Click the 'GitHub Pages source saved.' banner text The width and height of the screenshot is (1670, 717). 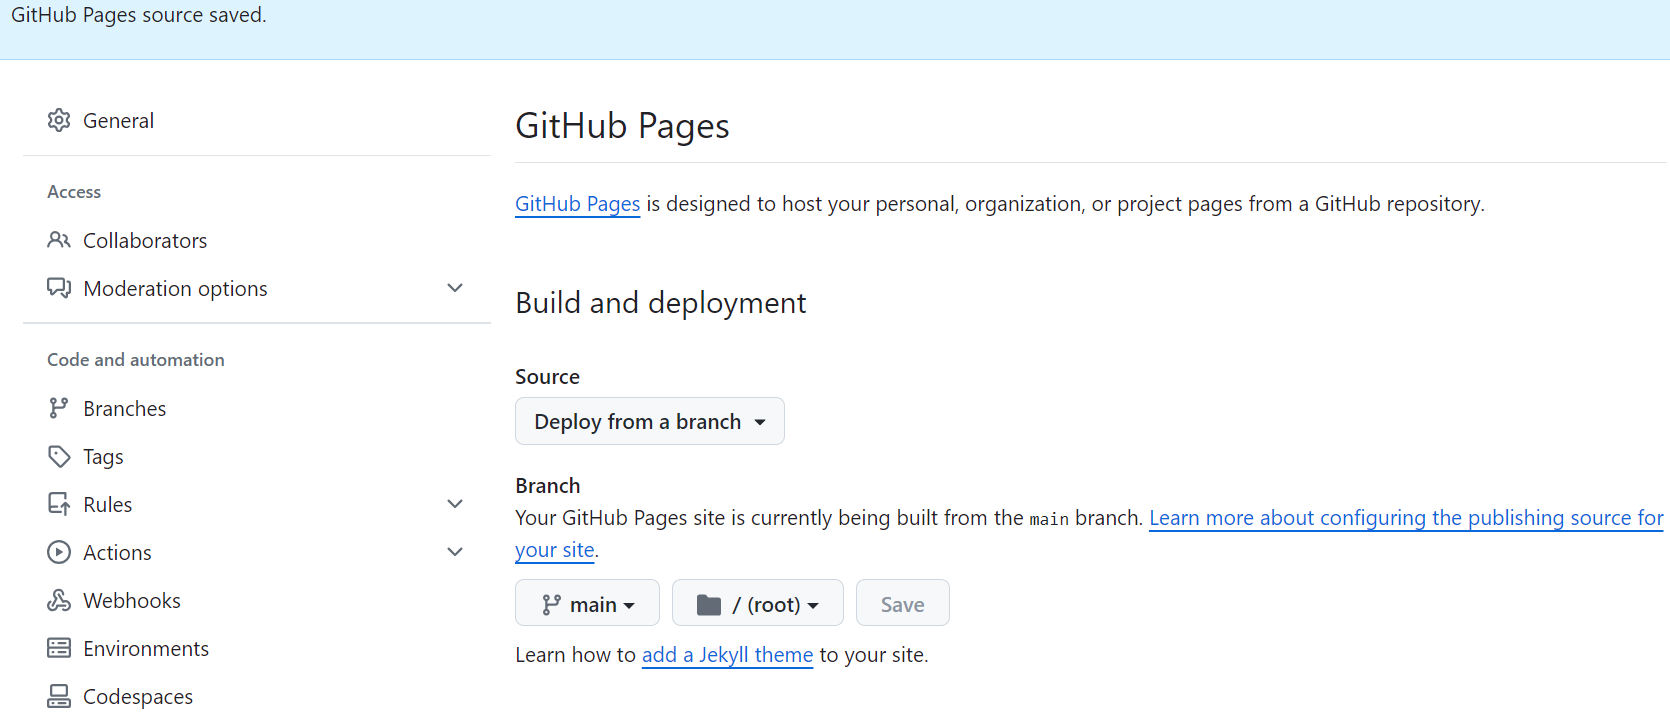[139, 15]
